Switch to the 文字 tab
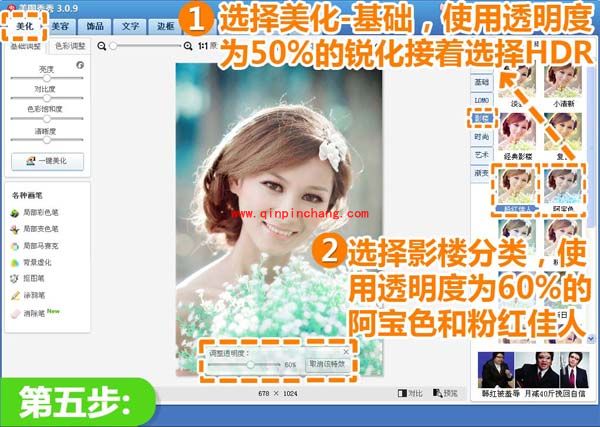This screenshot has height=427, width=600. click(x=130, y=26)
